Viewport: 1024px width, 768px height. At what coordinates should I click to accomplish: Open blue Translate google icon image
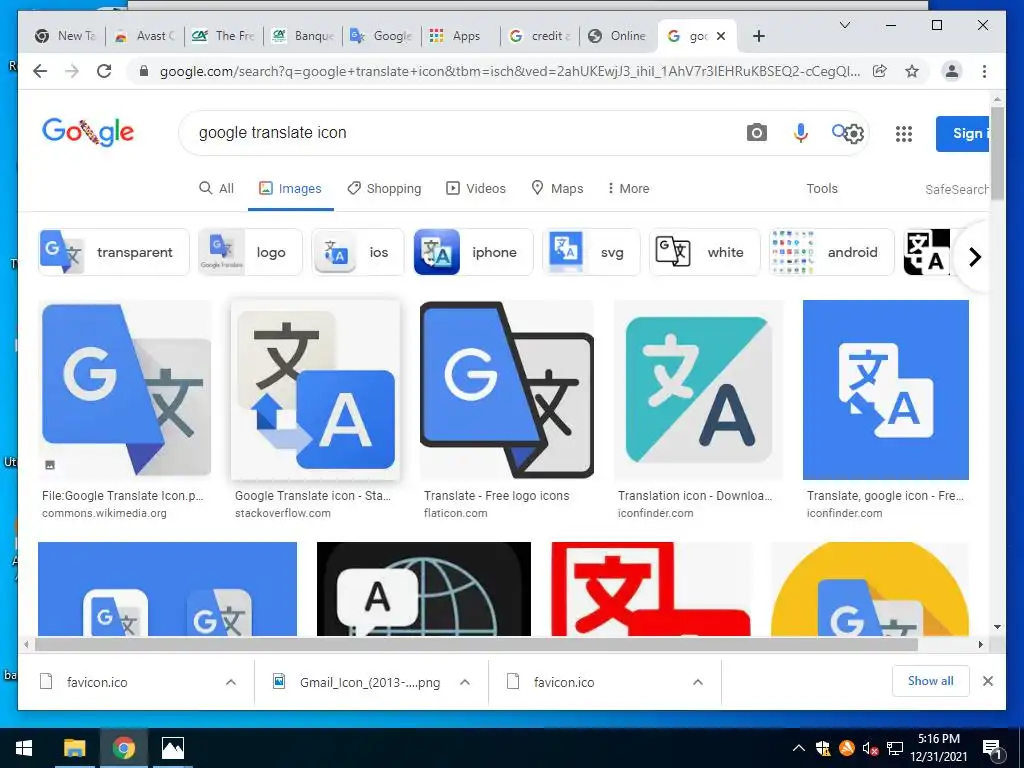pyautogui.click(x=886, y=390)
